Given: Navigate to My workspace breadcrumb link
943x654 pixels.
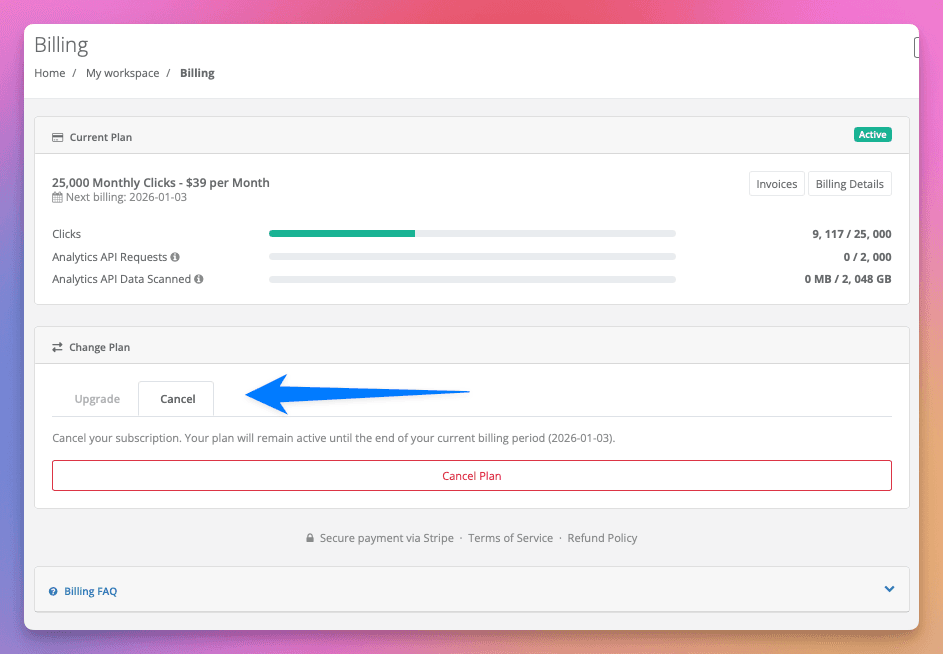Looking at the screenshot, I should [x=122, y=73].
